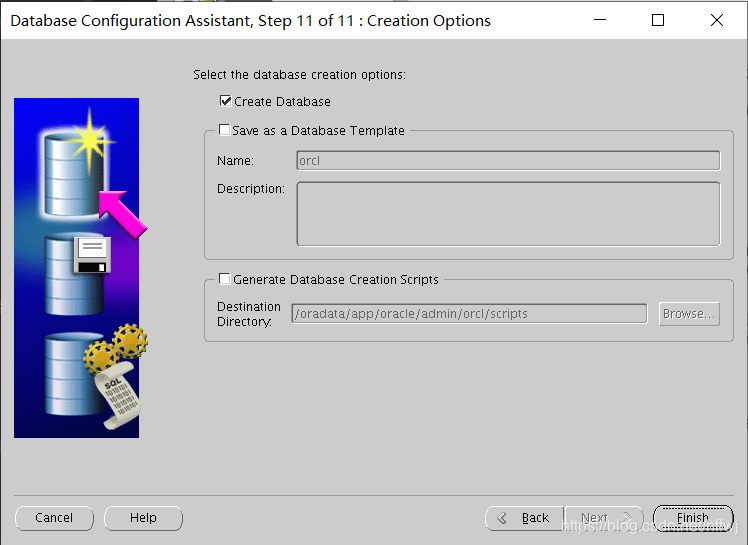Screen dimensions: 748x545
Task: Focus the Destination Directory path field
Action: (x=469, y=314)
